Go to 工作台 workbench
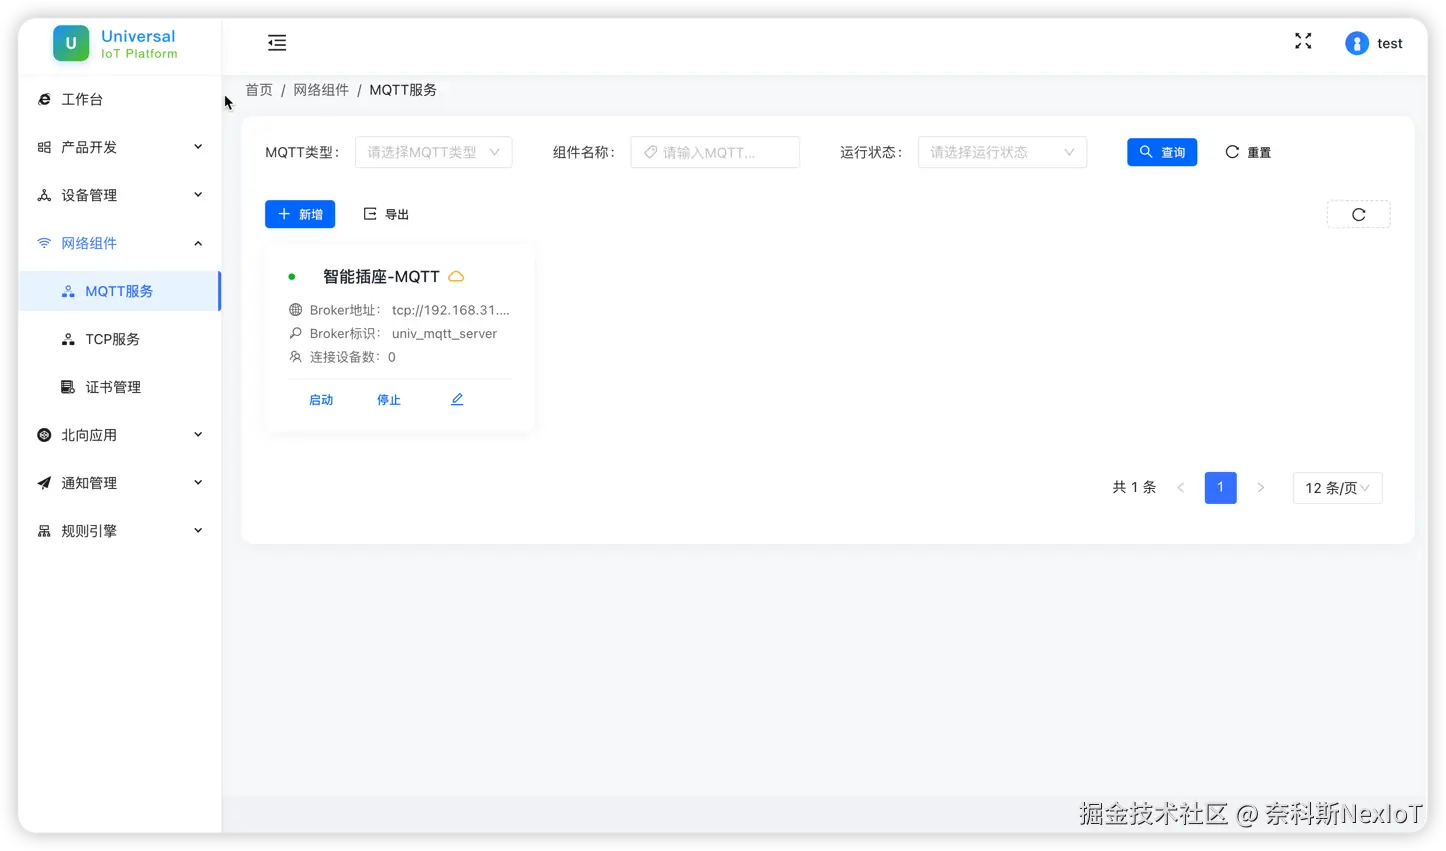The height and width of the screenshot is (851, 1446). tap(84, 99)
